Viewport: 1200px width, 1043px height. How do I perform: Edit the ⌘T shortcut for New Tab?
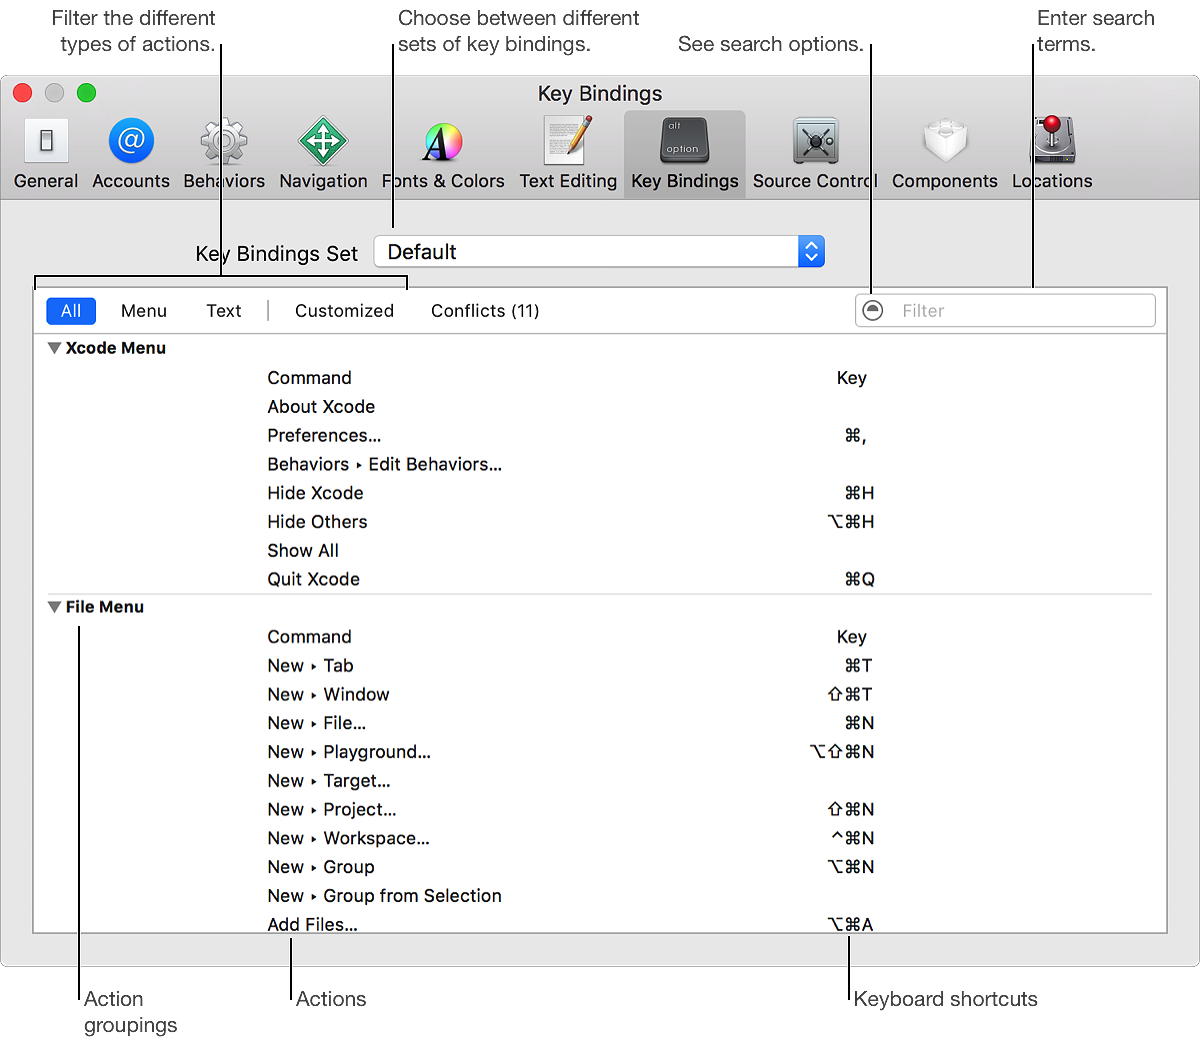(x=858, y=666)
